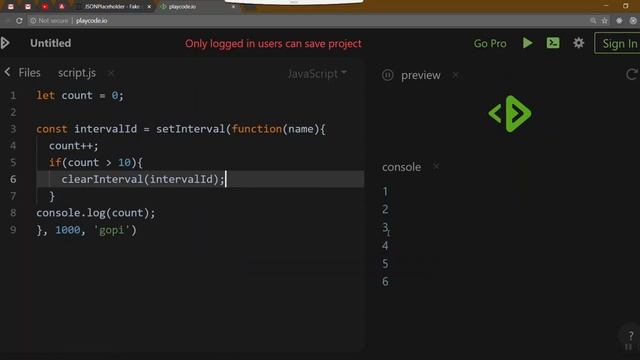640x360 pixels.
Task: Click the zoom magnifier icon in the address bar
Action: coord(593,20)
